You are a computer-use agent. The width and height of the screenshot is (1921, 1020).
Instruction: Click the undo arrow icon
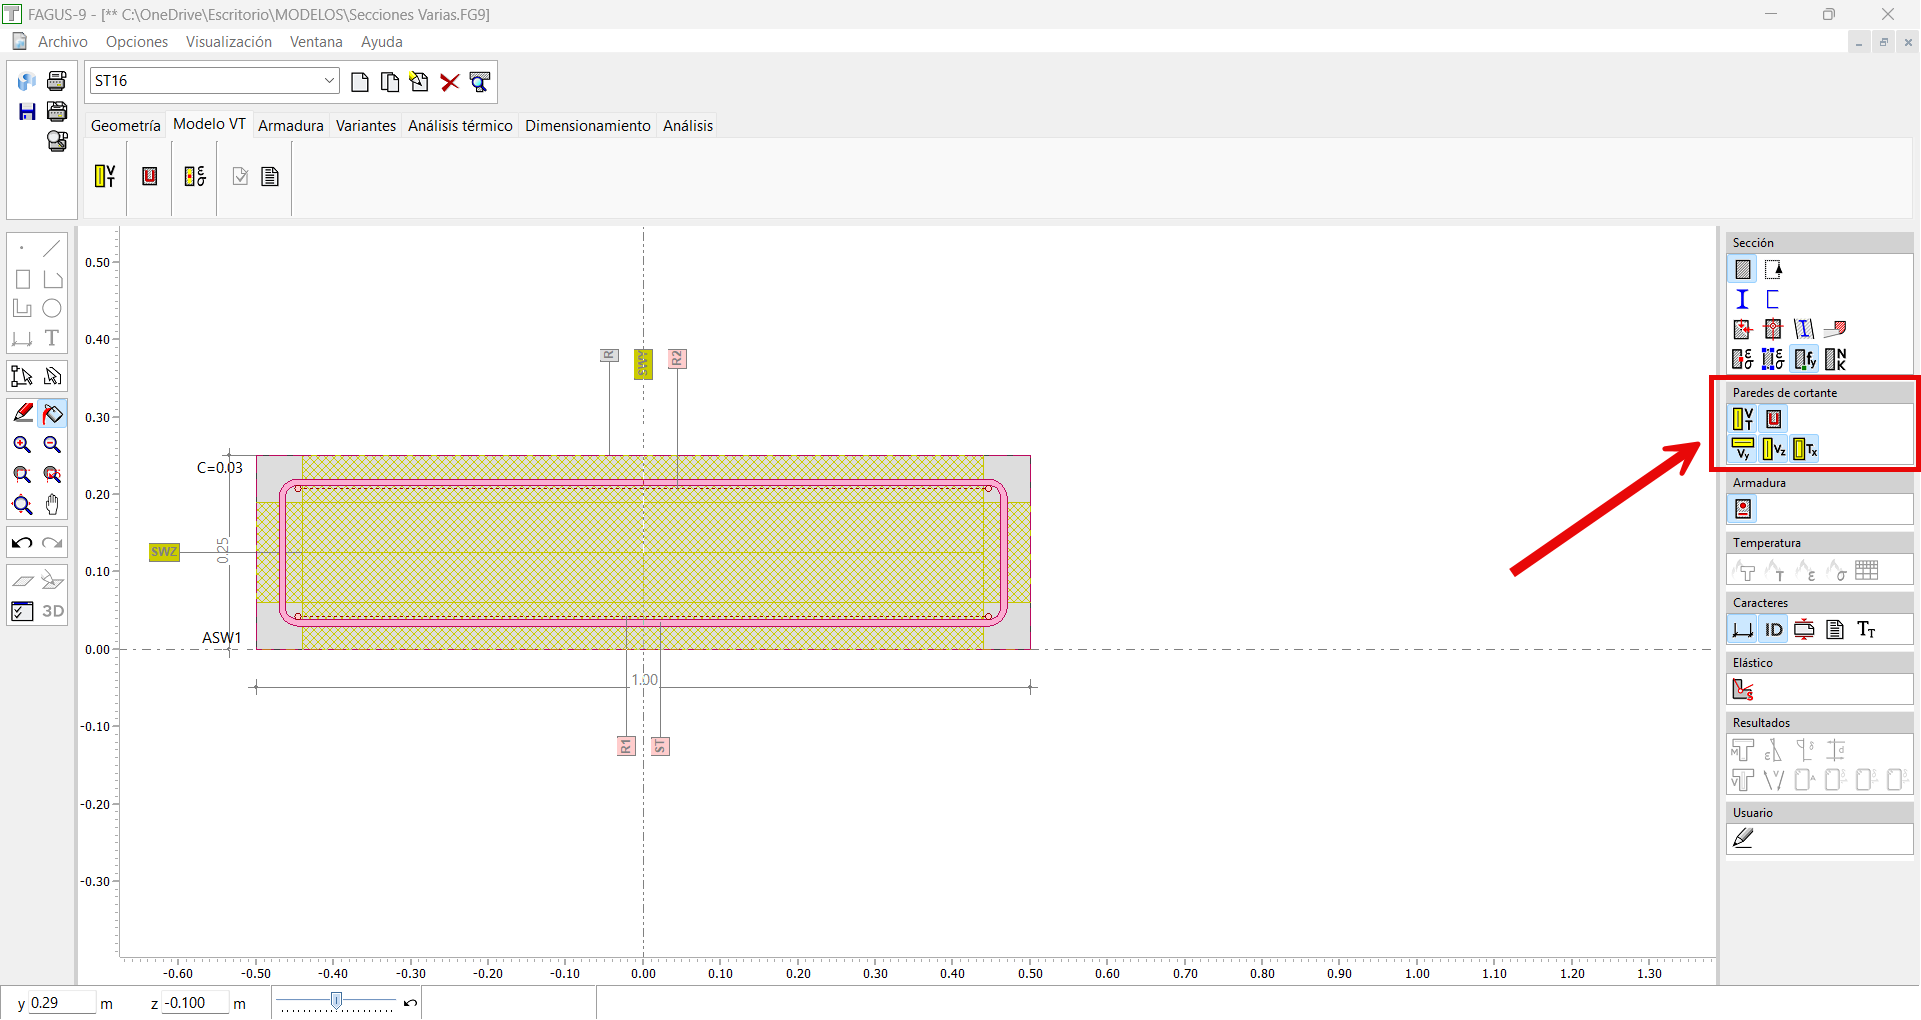point(22,543)
